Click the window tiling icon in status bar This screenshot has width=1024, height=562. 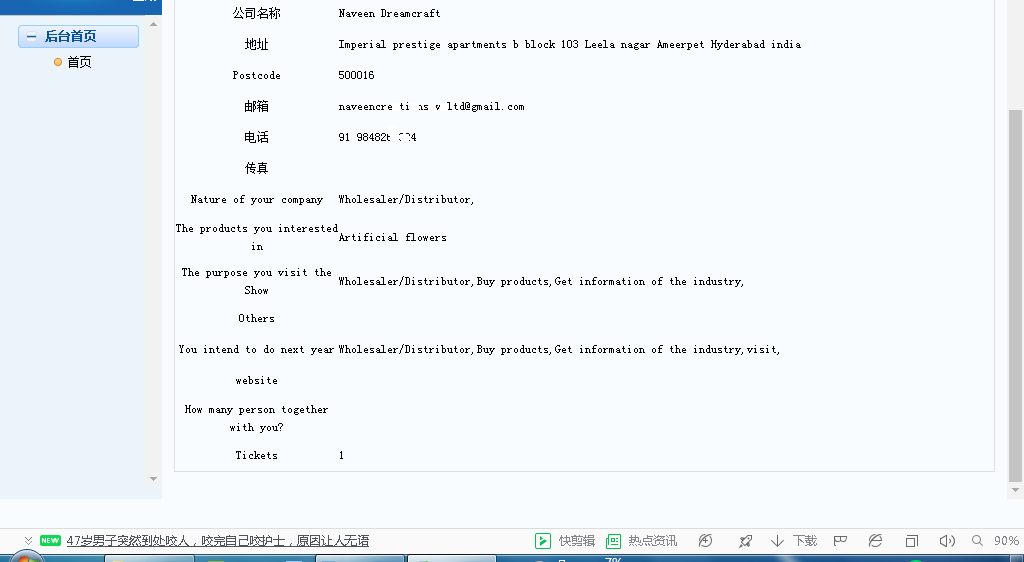click(x=912, y=540)
